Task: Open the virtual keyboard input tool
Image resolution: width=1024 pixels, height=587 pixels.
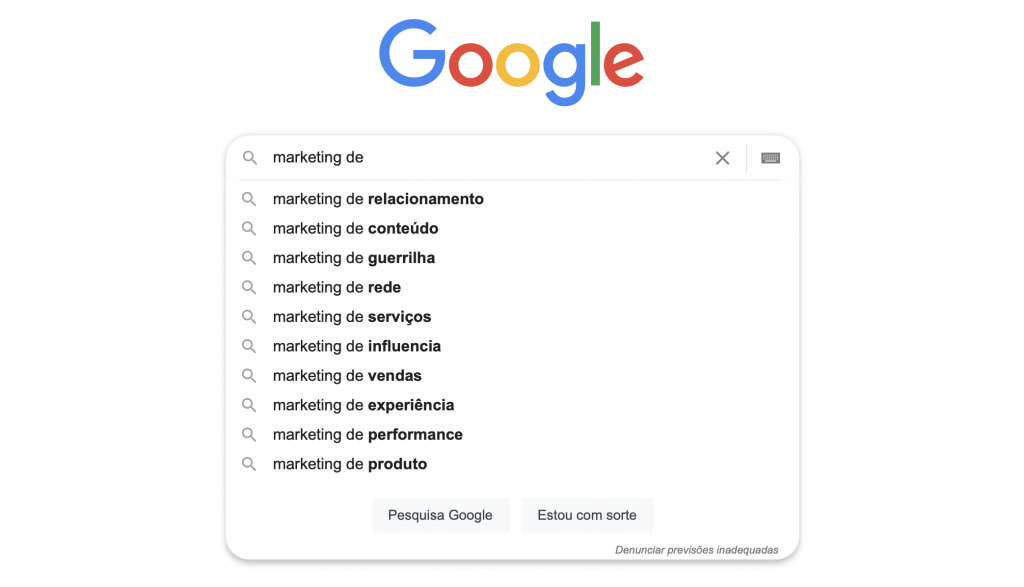Action: pos(770,158)
